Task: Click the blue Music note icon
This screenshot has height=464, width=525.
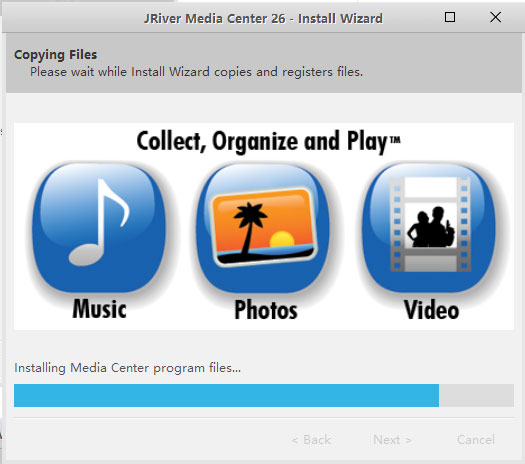Action: coord(99,228)
